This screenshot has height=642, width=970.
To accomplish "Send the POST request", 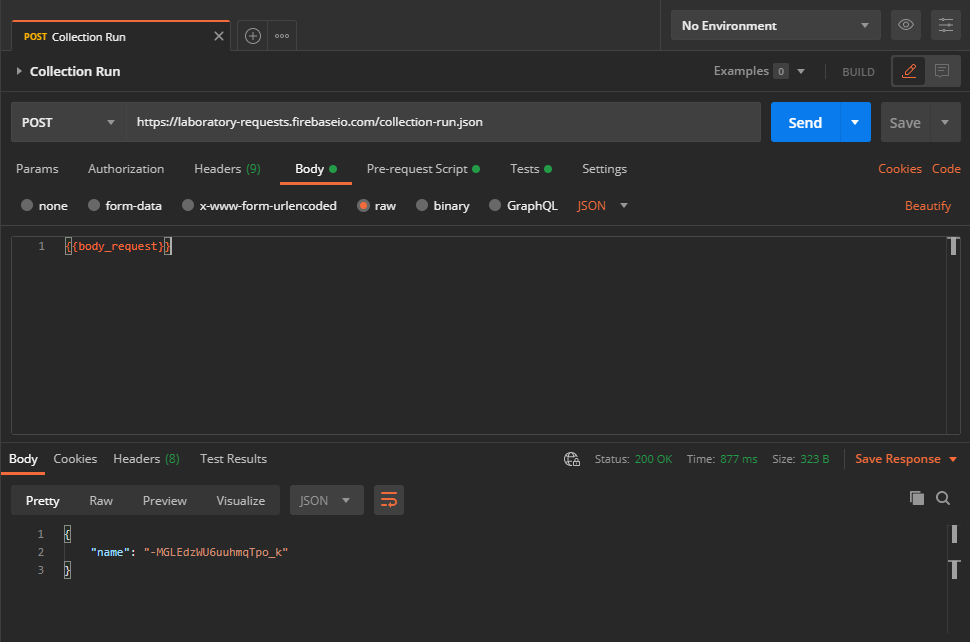I will click(x=805, y=122).
